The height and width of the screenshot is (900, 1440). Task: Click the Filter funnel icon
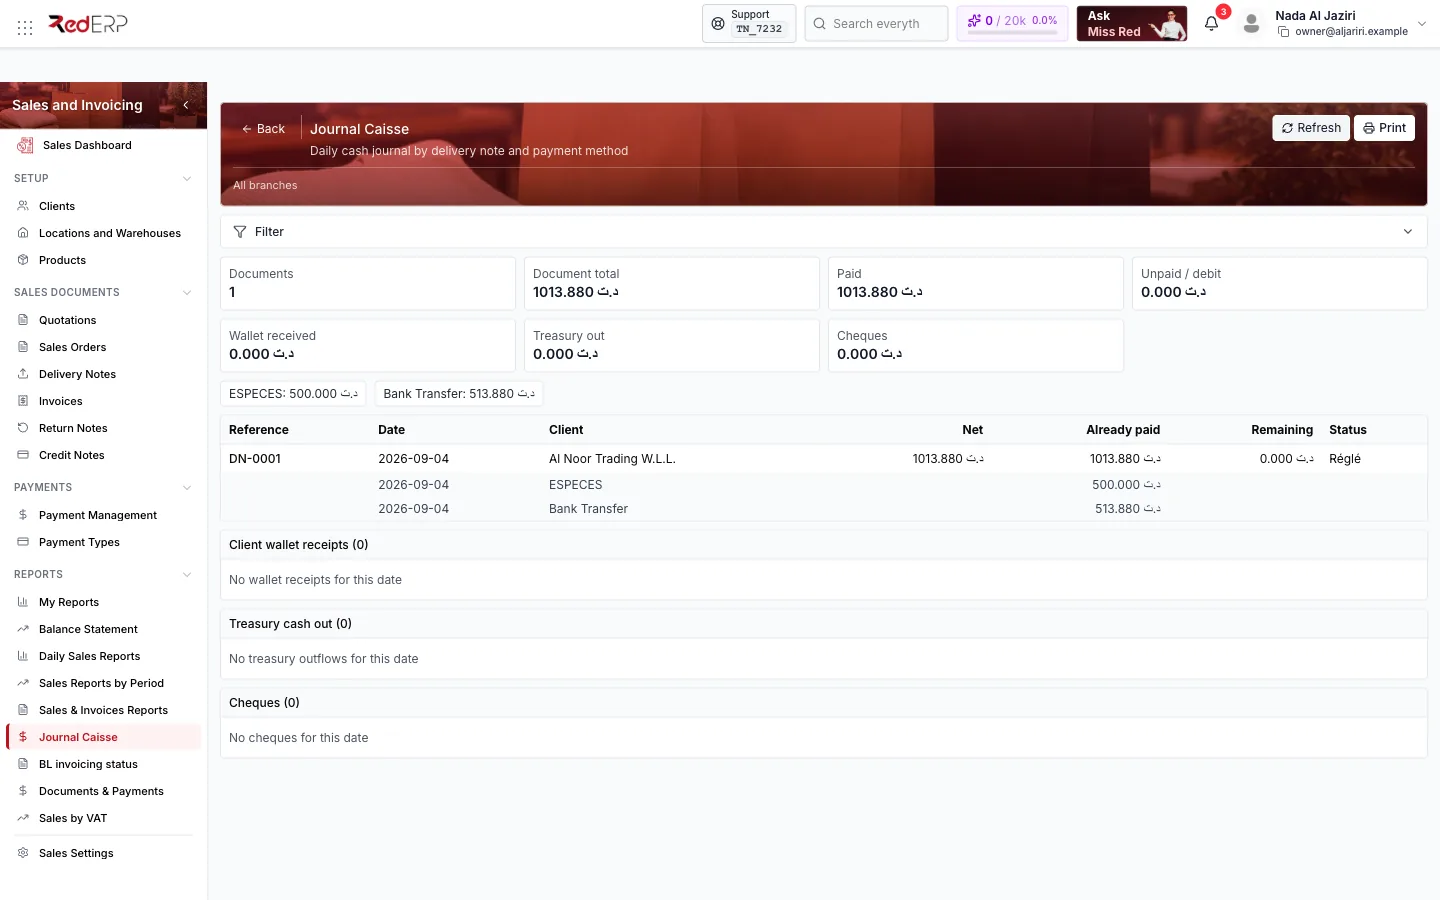click(x=240, y=232)
